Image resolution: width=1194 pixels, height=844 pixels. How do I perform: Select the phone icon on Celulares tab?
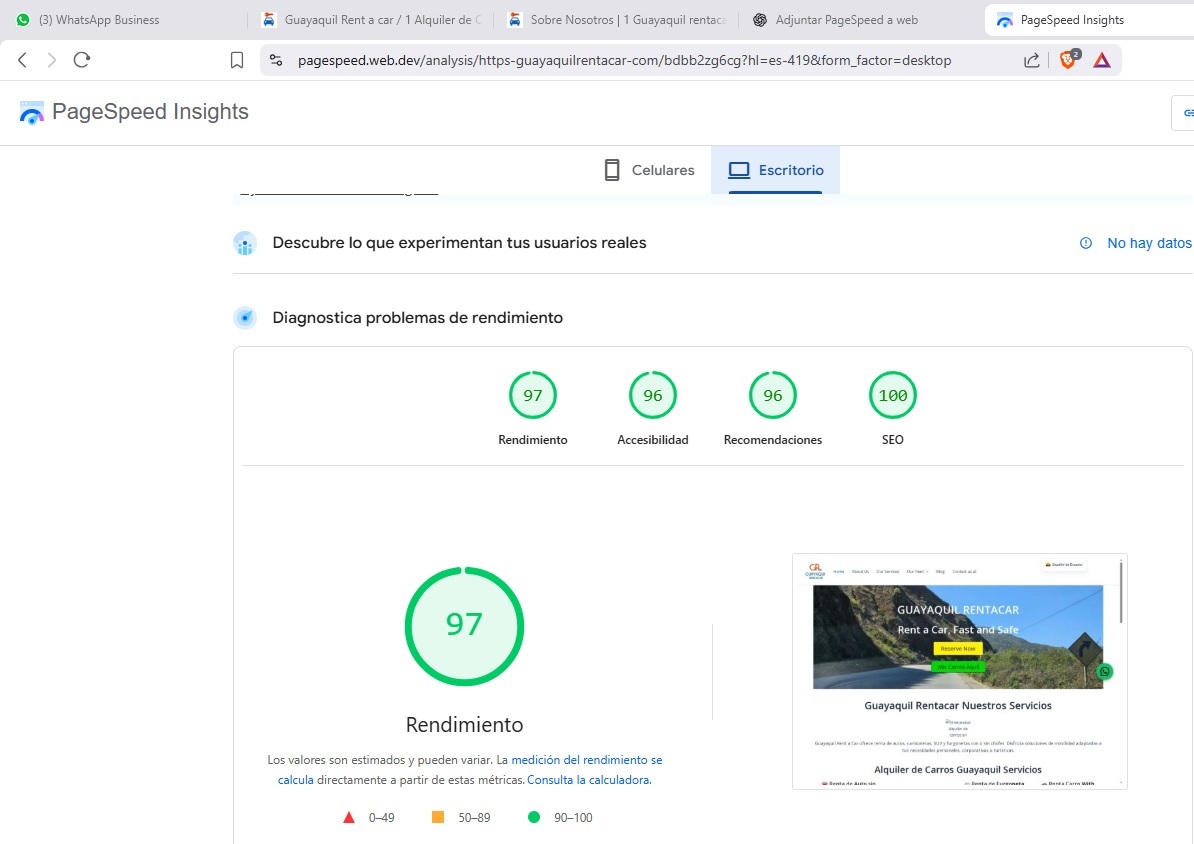point(611,170)
